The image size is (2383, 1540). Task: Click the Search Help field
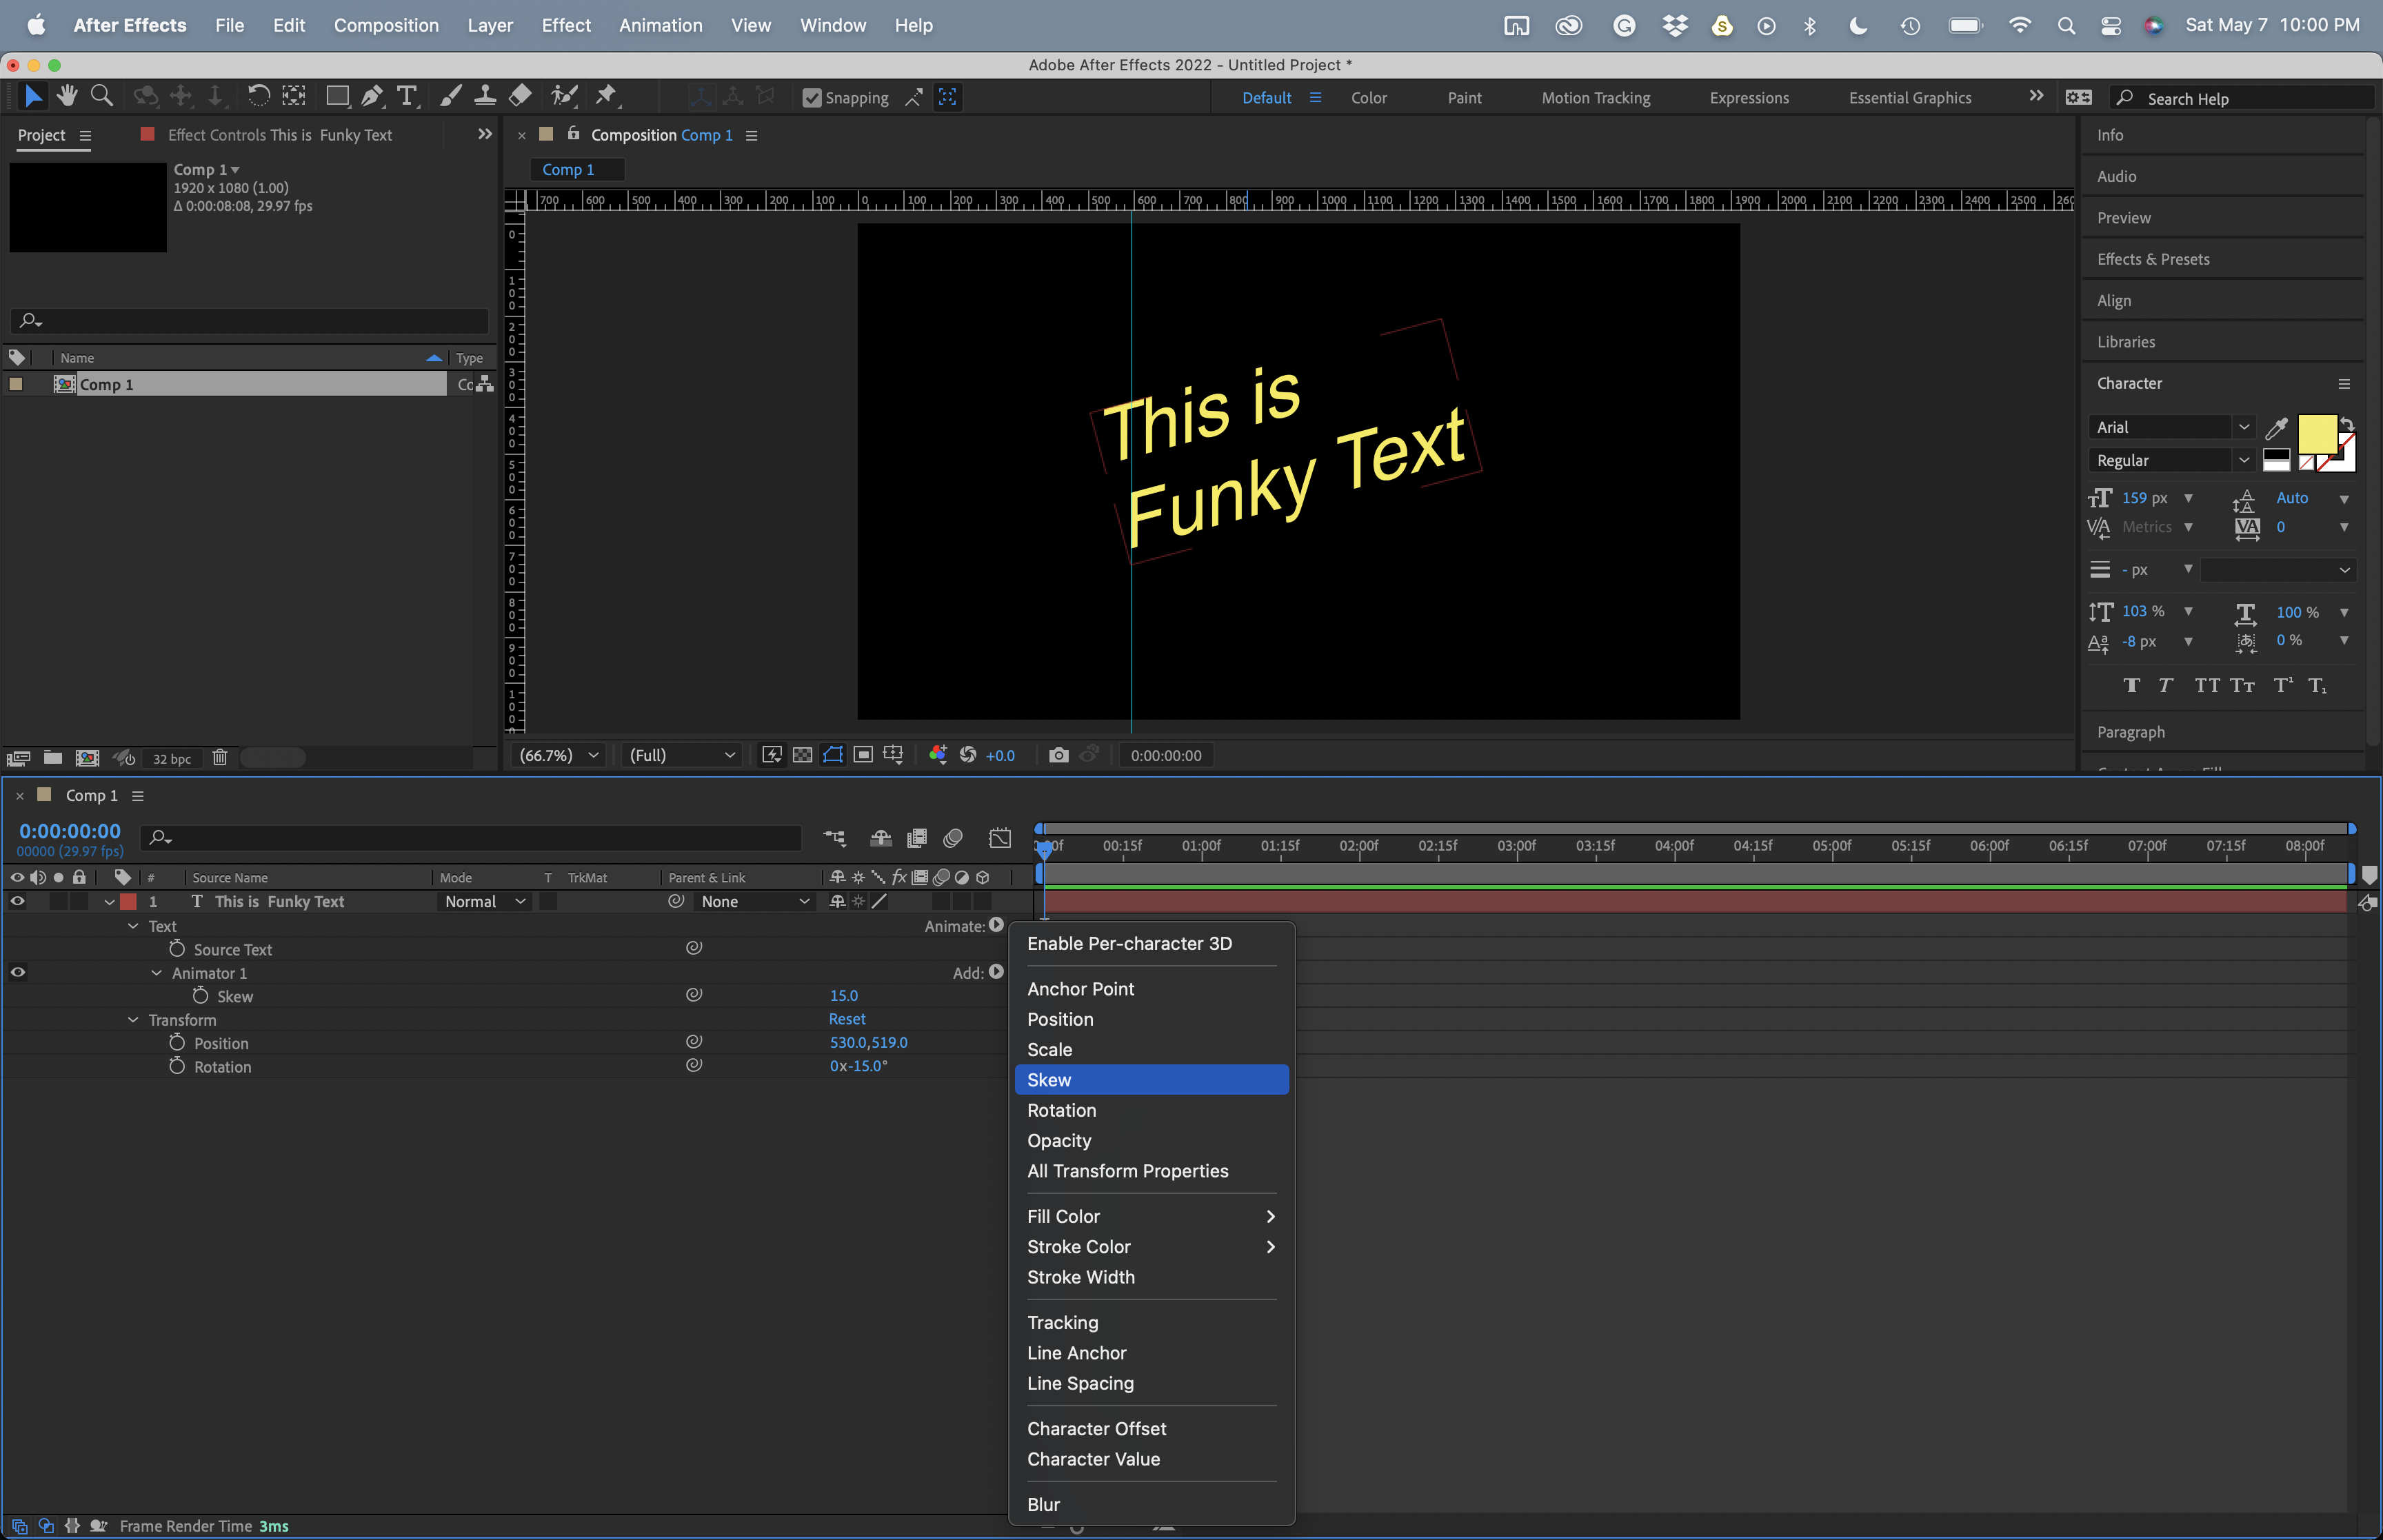tap(2240, 97)
